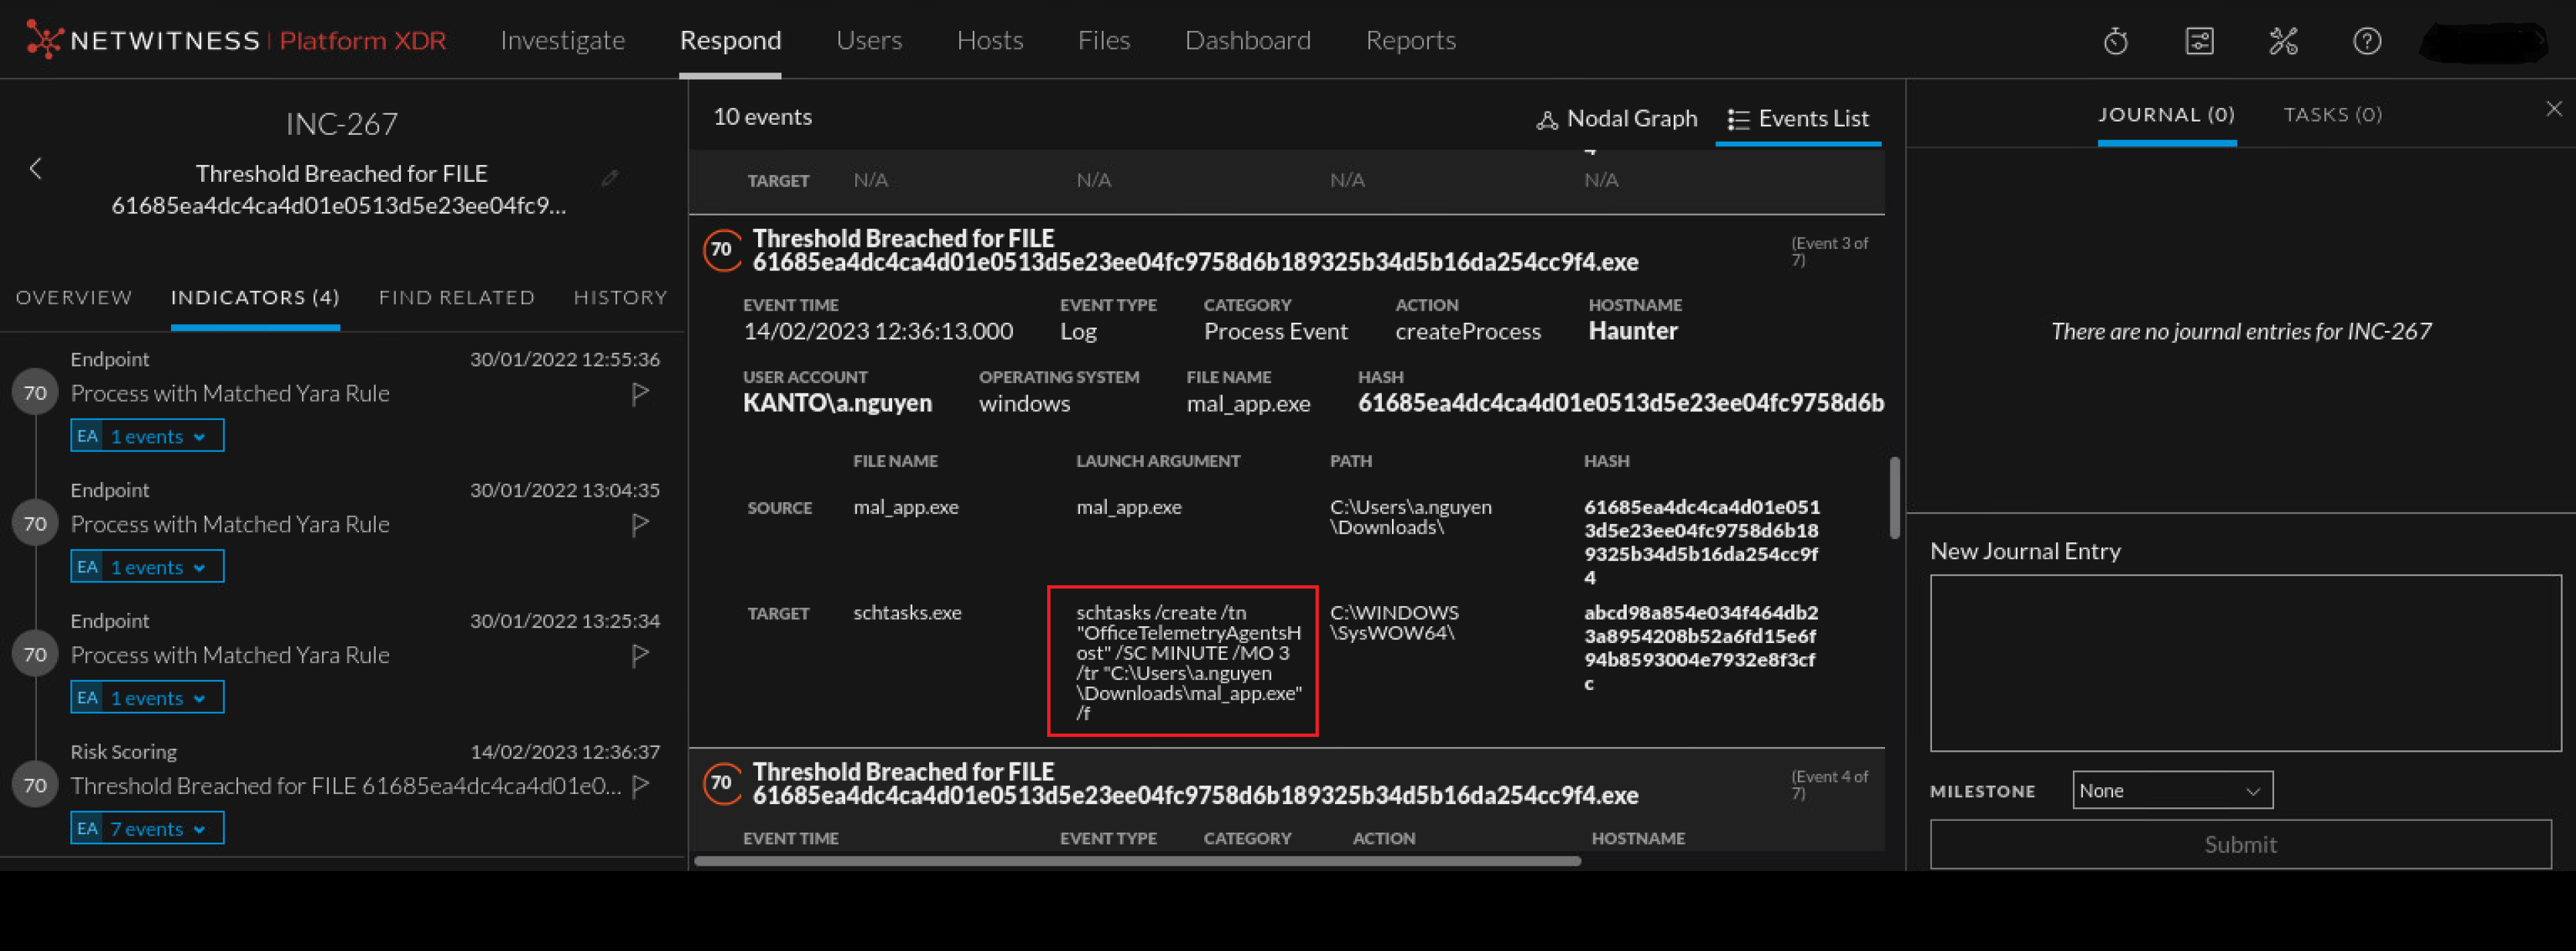Open the jobs panel icon in the header
2576x951 pixels.
[2199, 41]
